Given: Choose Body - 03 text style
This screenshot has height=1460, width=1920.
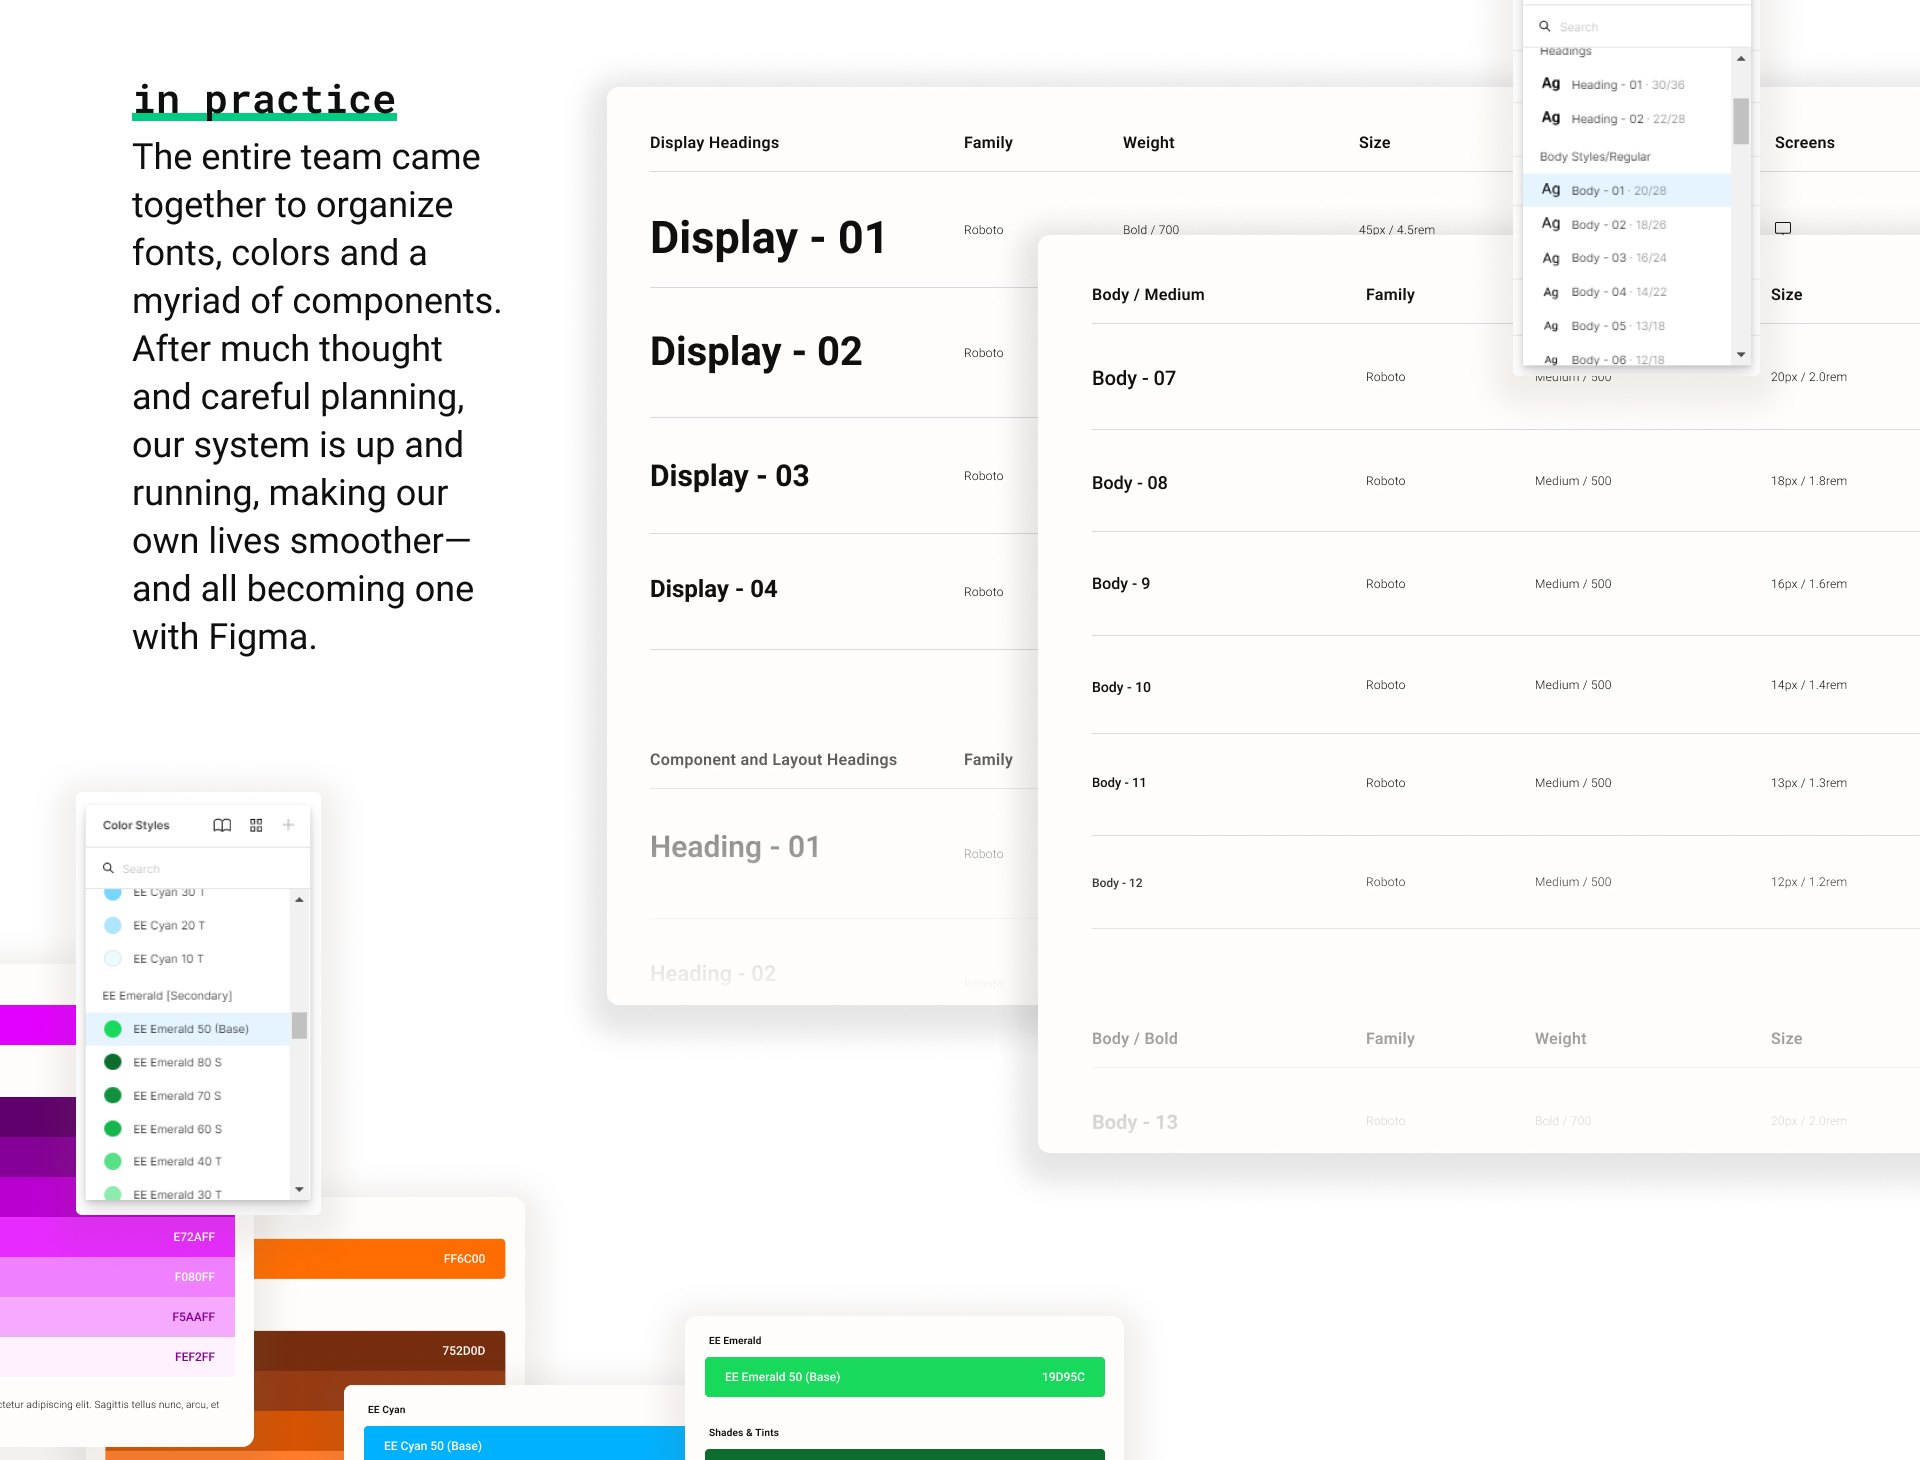Looking at the screenshot, I should (1626, 258).
